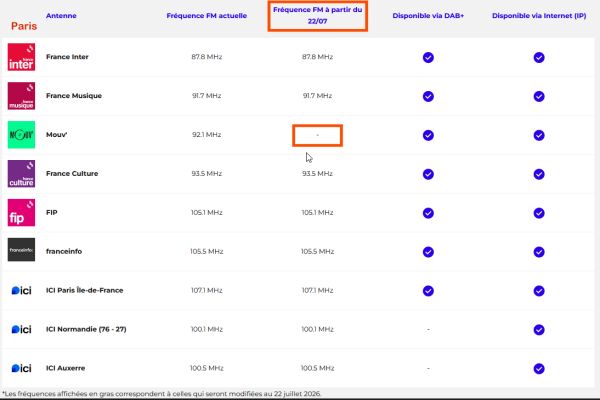Click the France Culture logo
The image size is (600, 400).
click(x=21, y=174)
